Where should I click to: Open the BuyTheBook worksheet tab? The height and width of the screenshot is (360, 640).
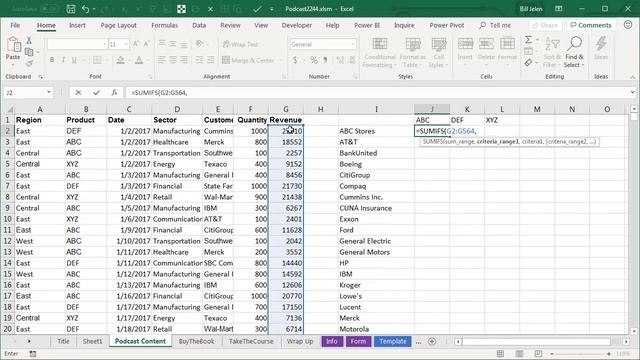pos(196,341)
